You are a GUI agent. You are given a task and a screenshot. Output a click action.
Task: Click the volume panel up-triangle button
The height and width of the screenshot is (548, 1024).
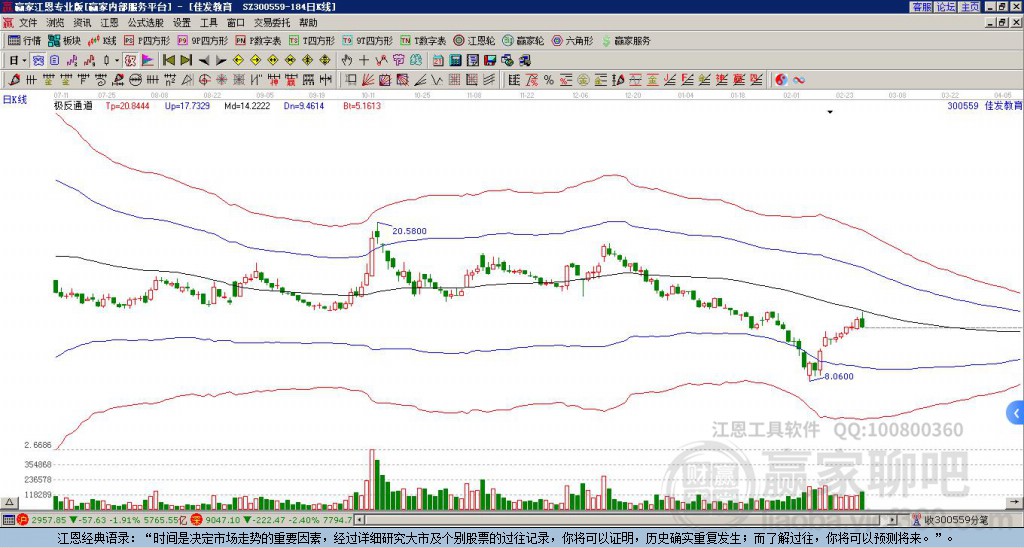(x=9, y=502)
